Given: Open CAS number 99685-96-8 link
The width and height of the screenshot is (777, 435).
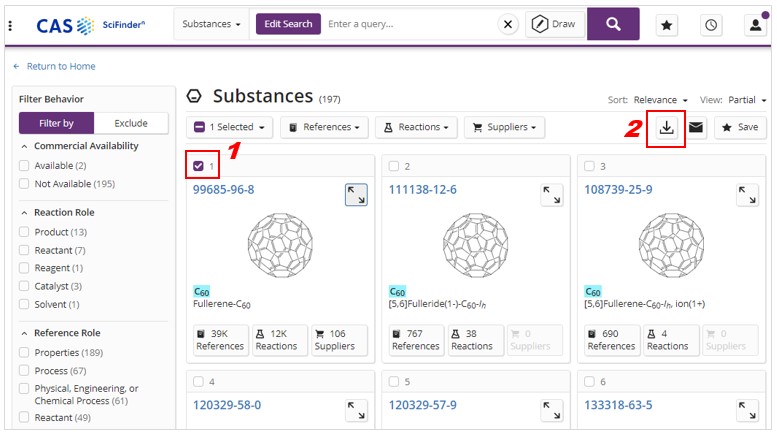Looking at the screenshot, I should (x=223, y=190).
